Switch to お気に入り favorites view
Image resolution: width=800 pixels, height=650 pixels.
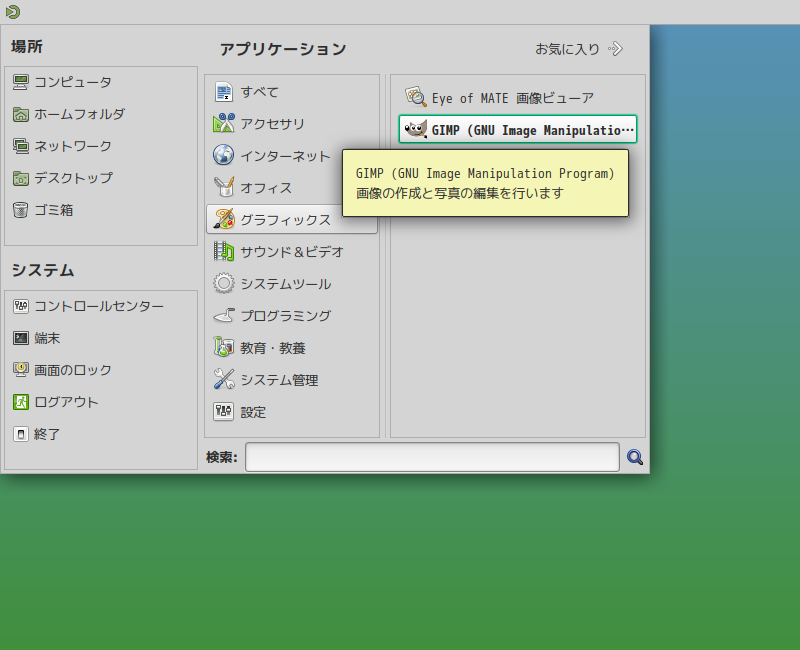[578, 49]
